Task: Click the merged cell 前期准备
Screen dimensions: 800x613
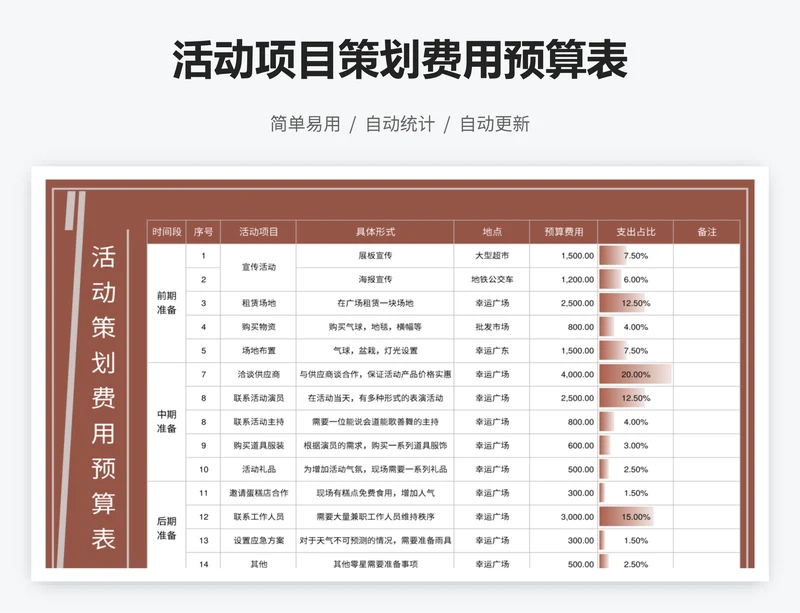Action: point(167,303)
